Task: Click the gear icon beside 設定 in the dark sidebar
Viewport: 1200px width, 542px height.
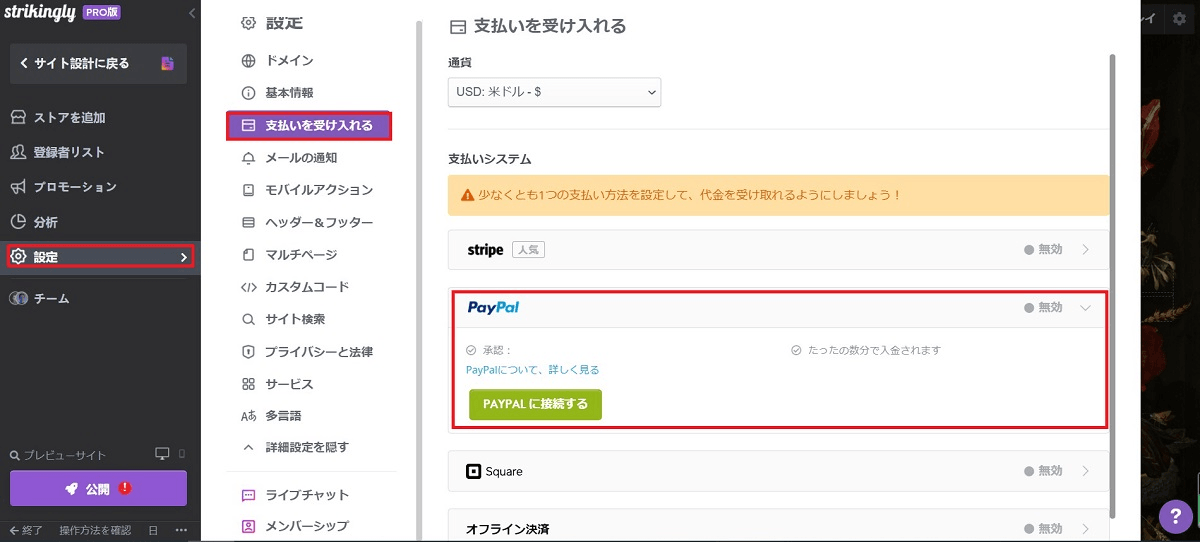Action: pyautogui.click(x=18, y=257)
